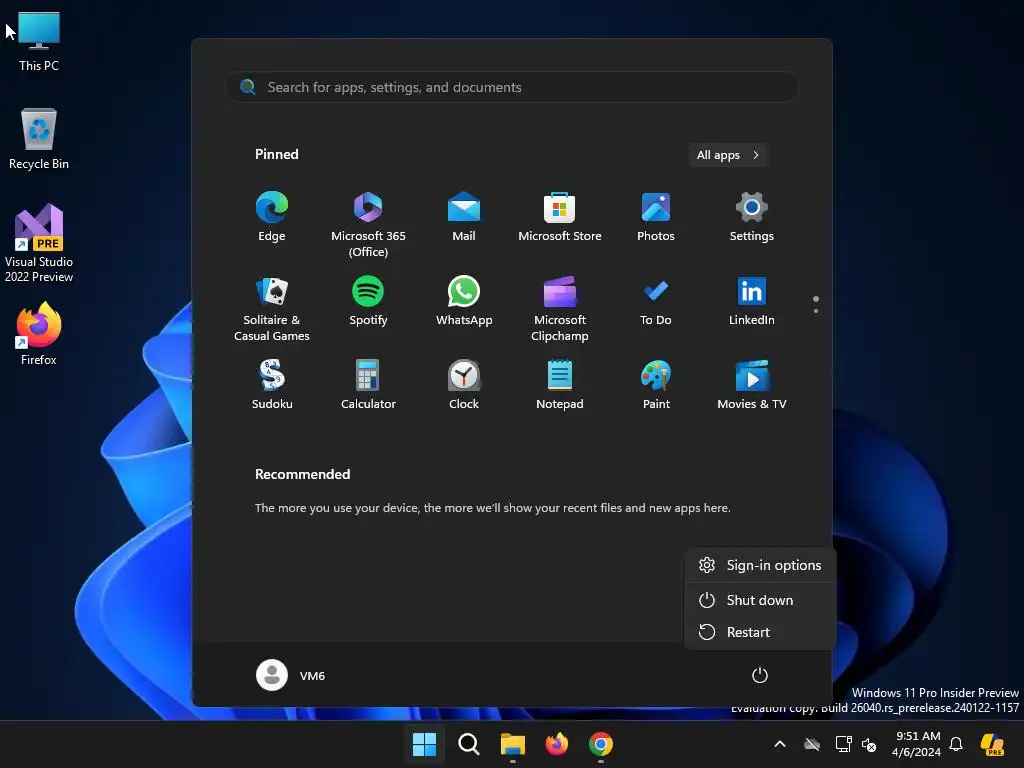Launch the Sudoku game
Screen dimensions: 1024x768
click(x=272, y=385)
